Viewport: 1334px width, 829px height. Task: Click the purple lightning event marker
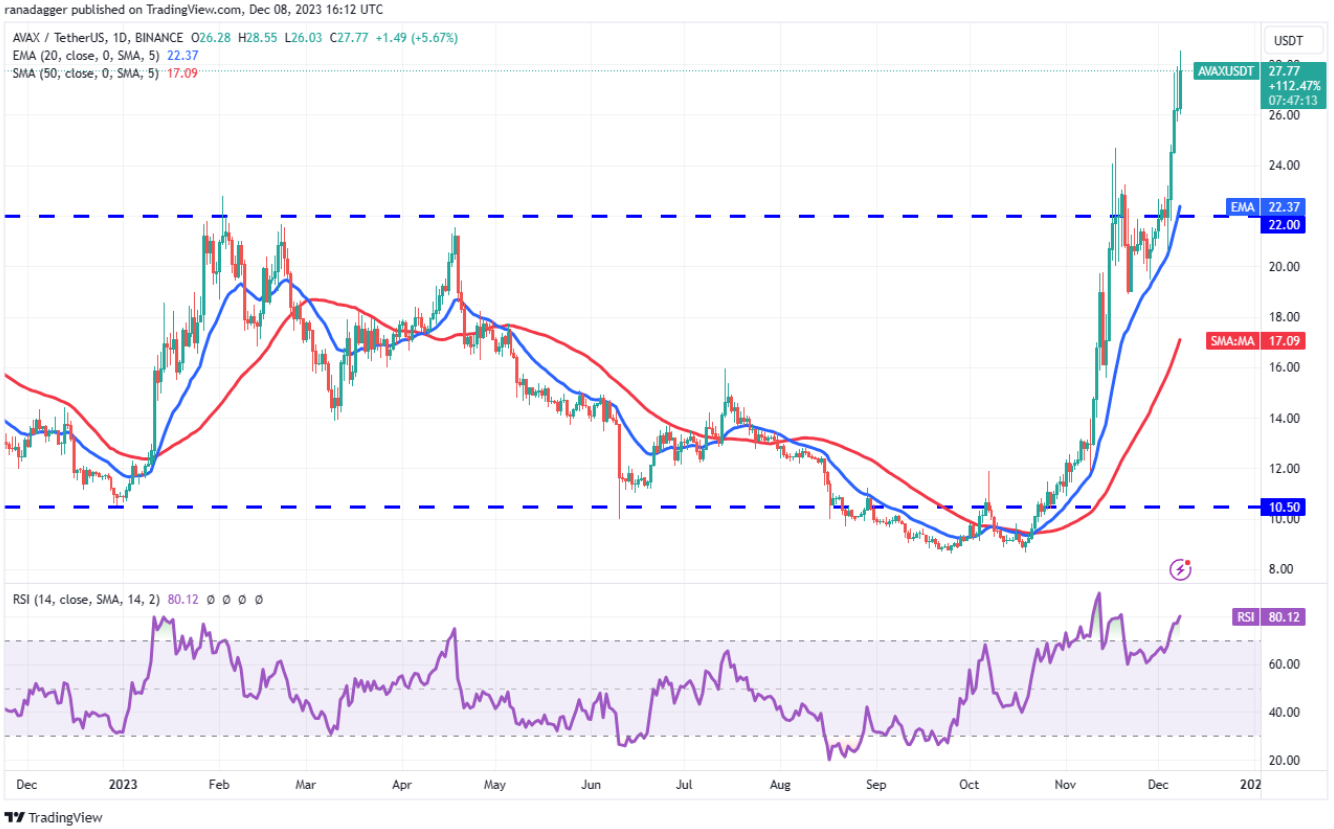[x=1181, y=570]
